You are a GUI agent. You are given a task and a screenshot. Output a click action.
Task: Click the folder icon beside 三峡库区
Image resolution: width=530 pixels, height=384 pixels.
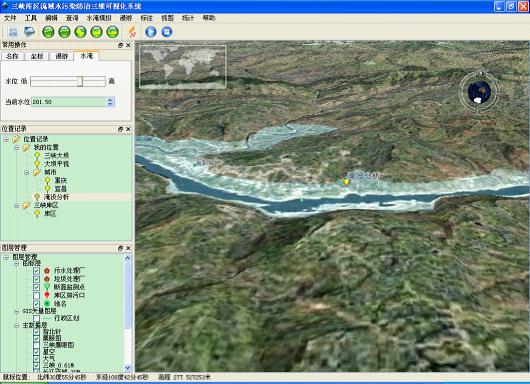pyautogui.click(x=26, y=205)
